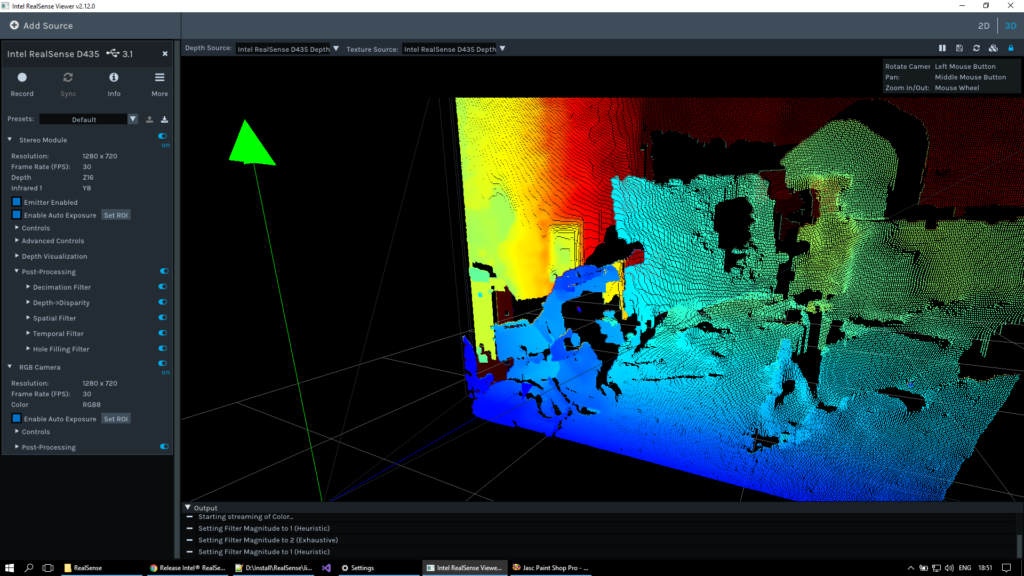Toggle Hole Filling Filter switch
Image resolution: width=1024 pixels, height=576 pixels.
pos(163,349)
